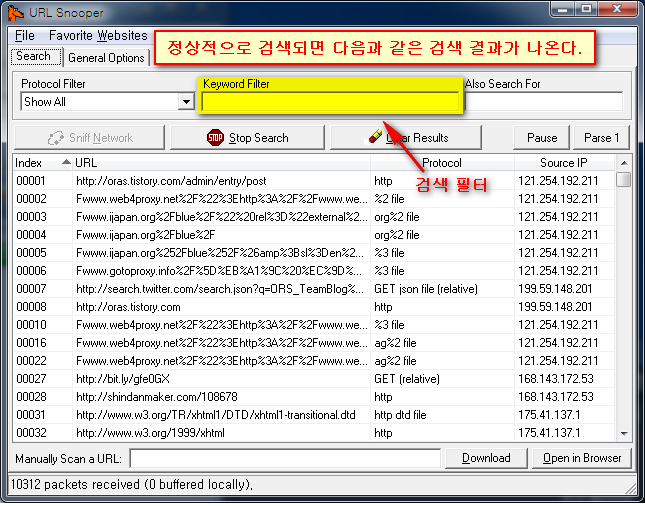Sort by the Protocol column header

pos(442,163)
